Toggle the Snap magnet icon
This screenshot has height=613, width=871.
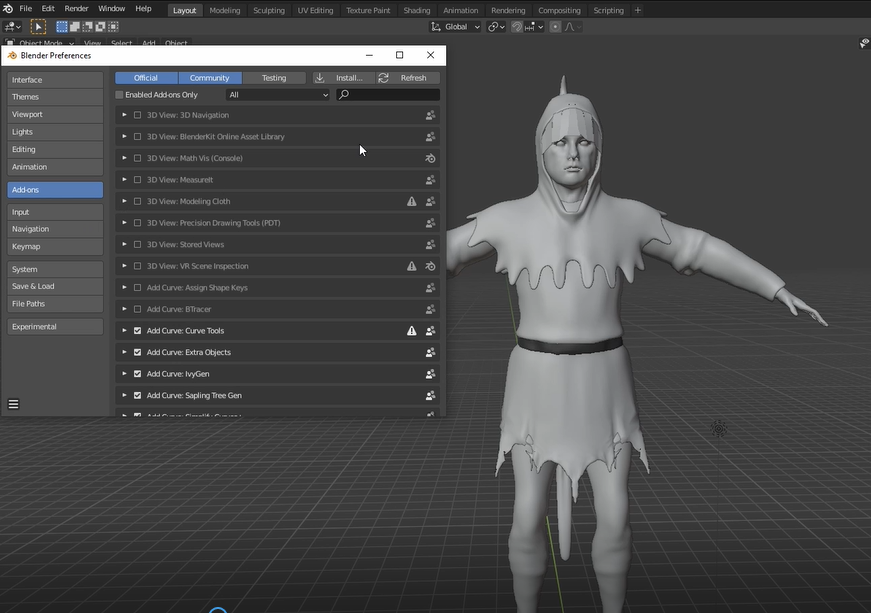[516, 26]
